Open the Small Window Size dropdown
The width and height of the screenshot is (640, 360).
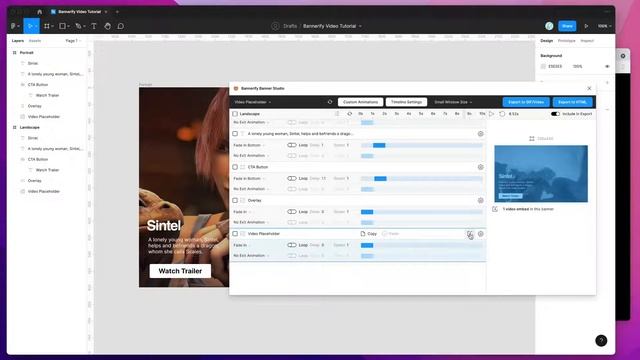453,102
